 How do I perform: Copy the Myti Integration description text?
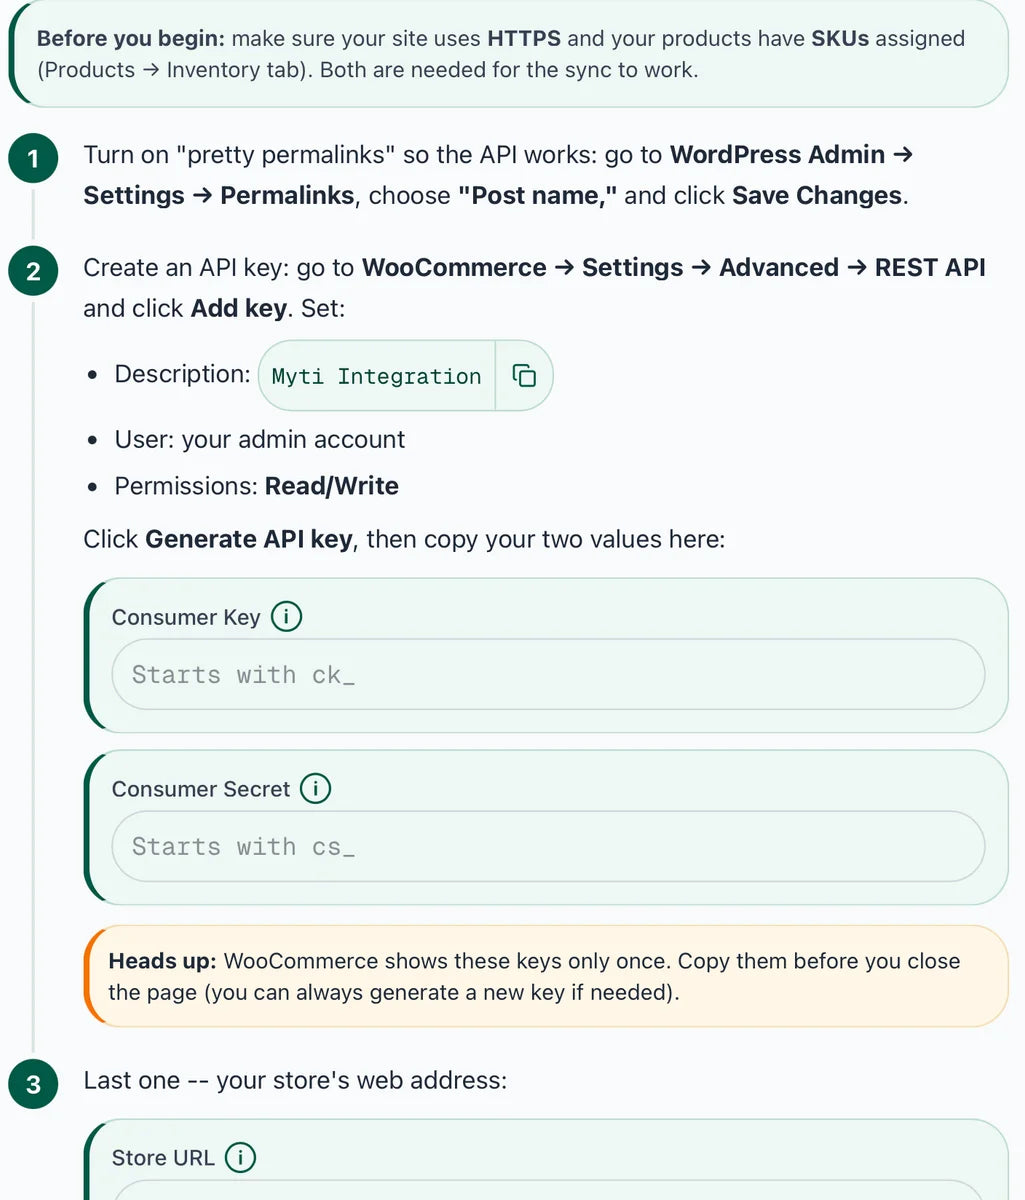(x=524, y=376)
